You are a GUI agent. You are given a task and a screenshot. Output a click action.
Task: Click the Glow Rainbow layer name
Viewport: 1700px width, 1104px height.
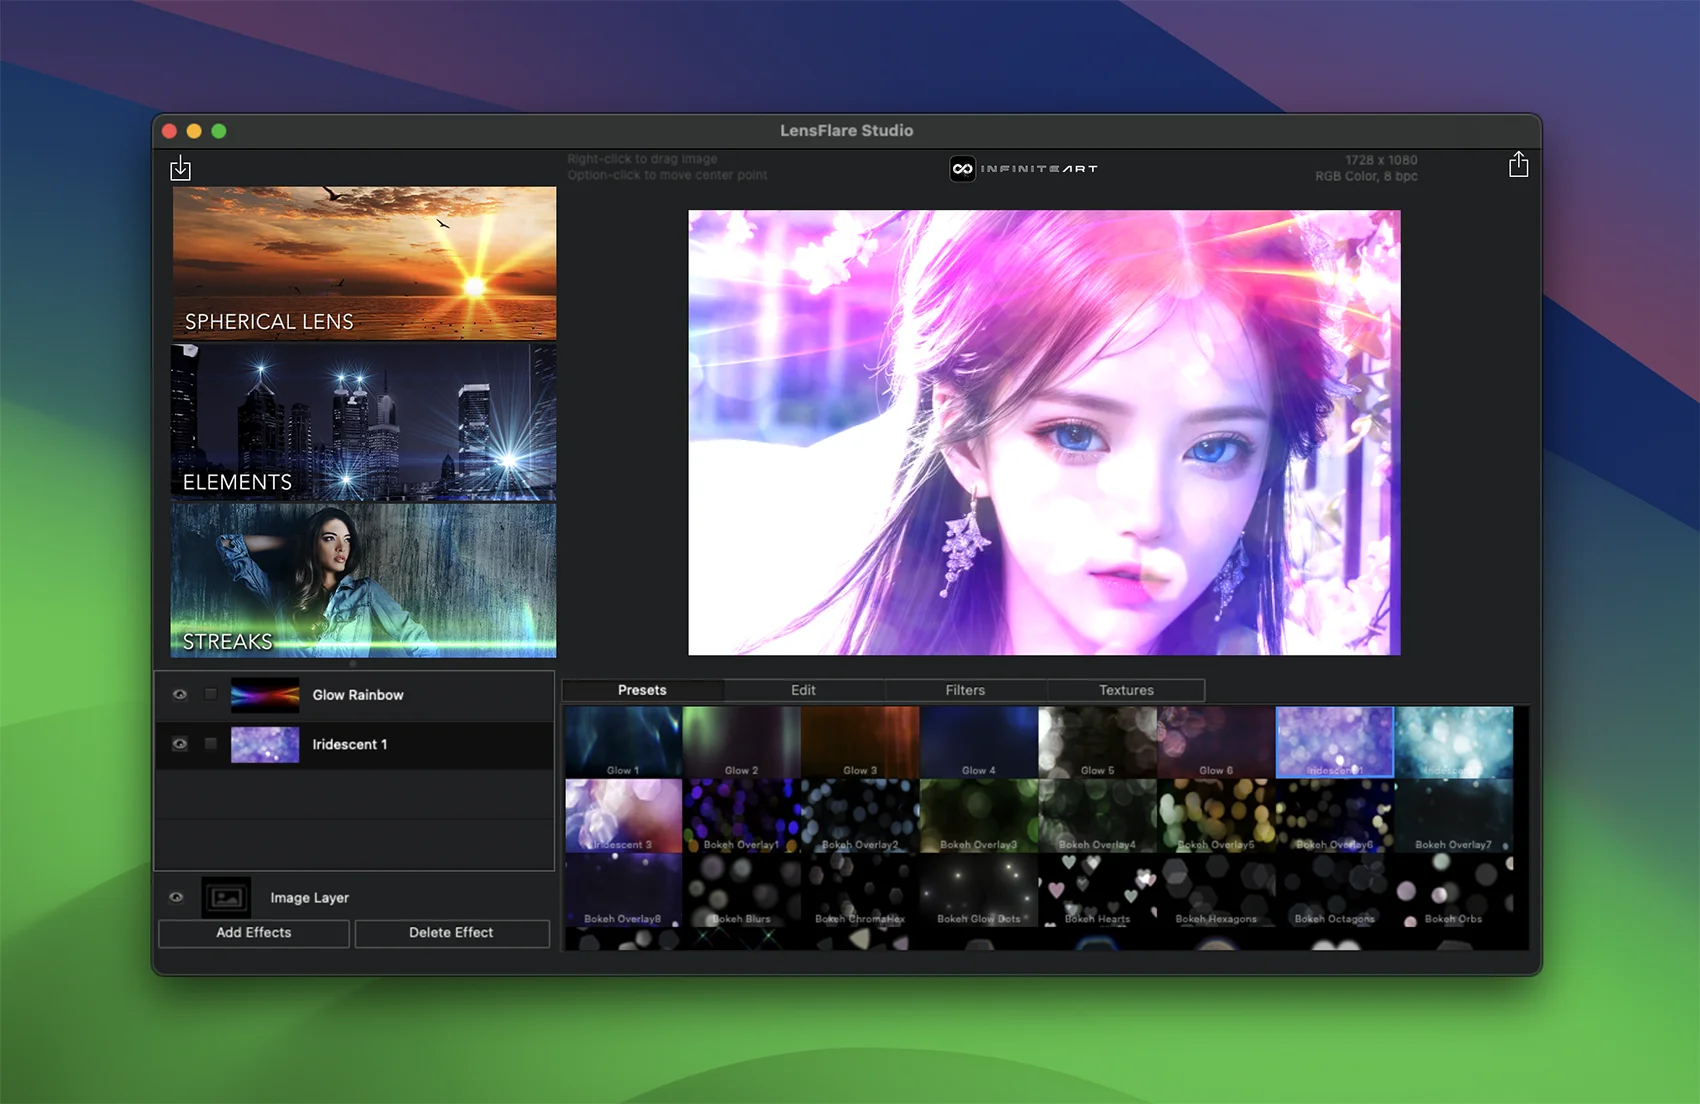click(x=358, y=695)
